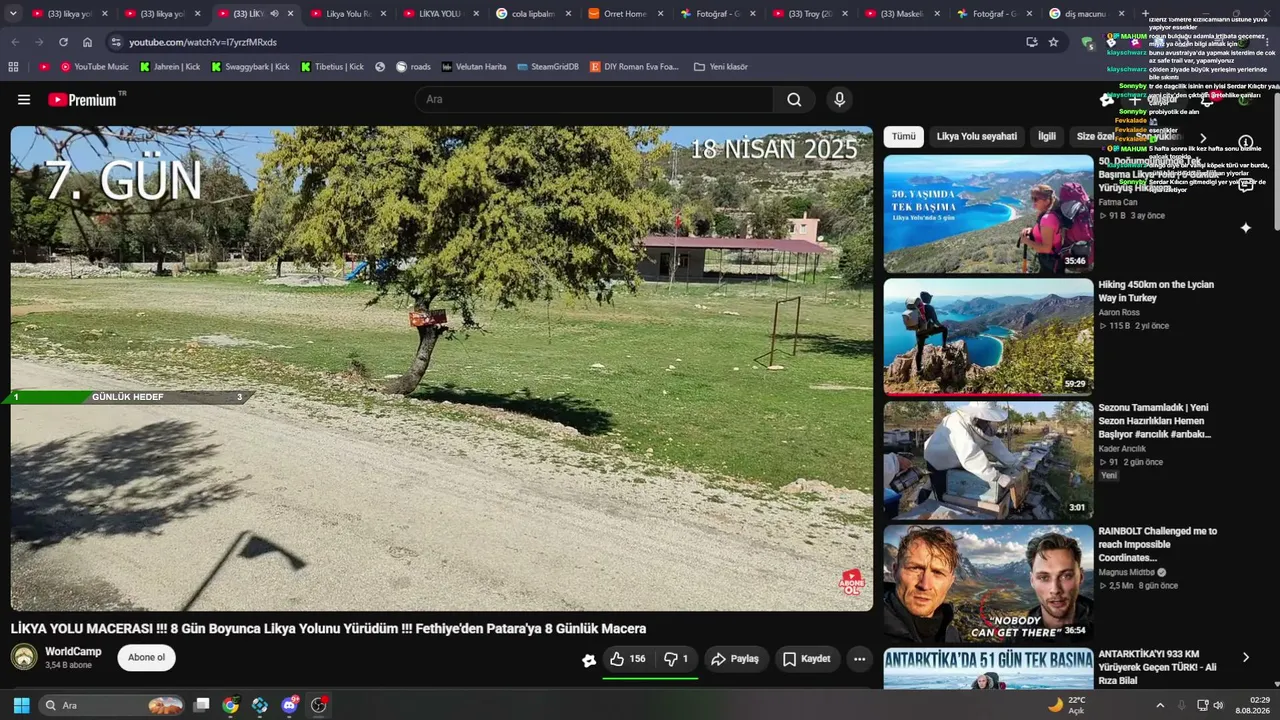Open the SteamGridDB bookmark
Image resolution: width=1280 pixels, height=720 pixels.
[x=548, y=67]
